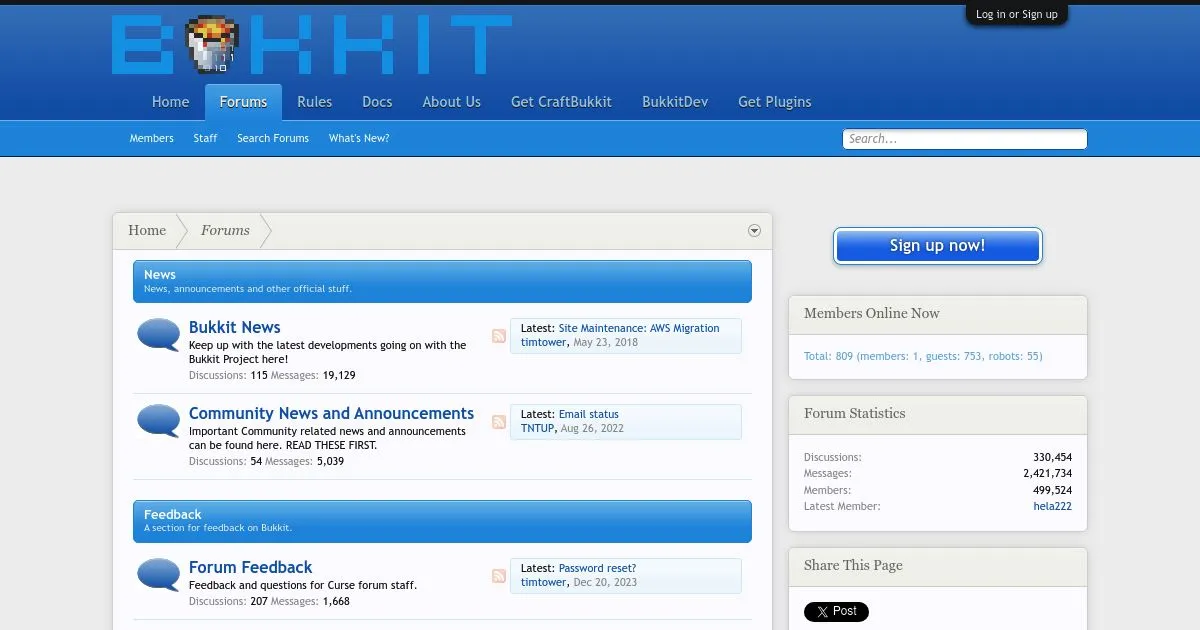Open the Site Maintenance: AWS Migration thread
The height and width of the screenshot is (630, 1200).
[638, 328]
